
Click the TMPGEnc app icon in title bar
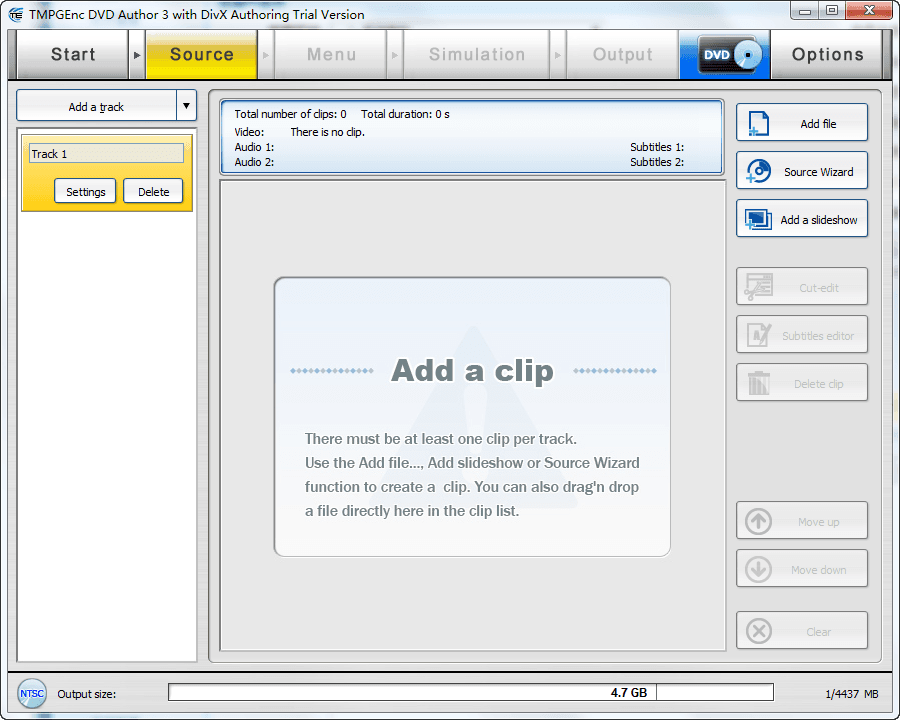[x=15, y=14]
